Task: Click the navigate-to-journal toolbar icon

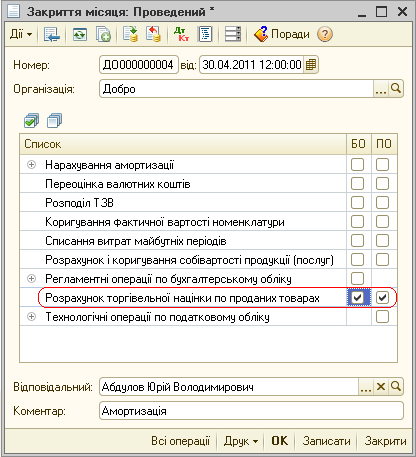Action: (52, 34)
